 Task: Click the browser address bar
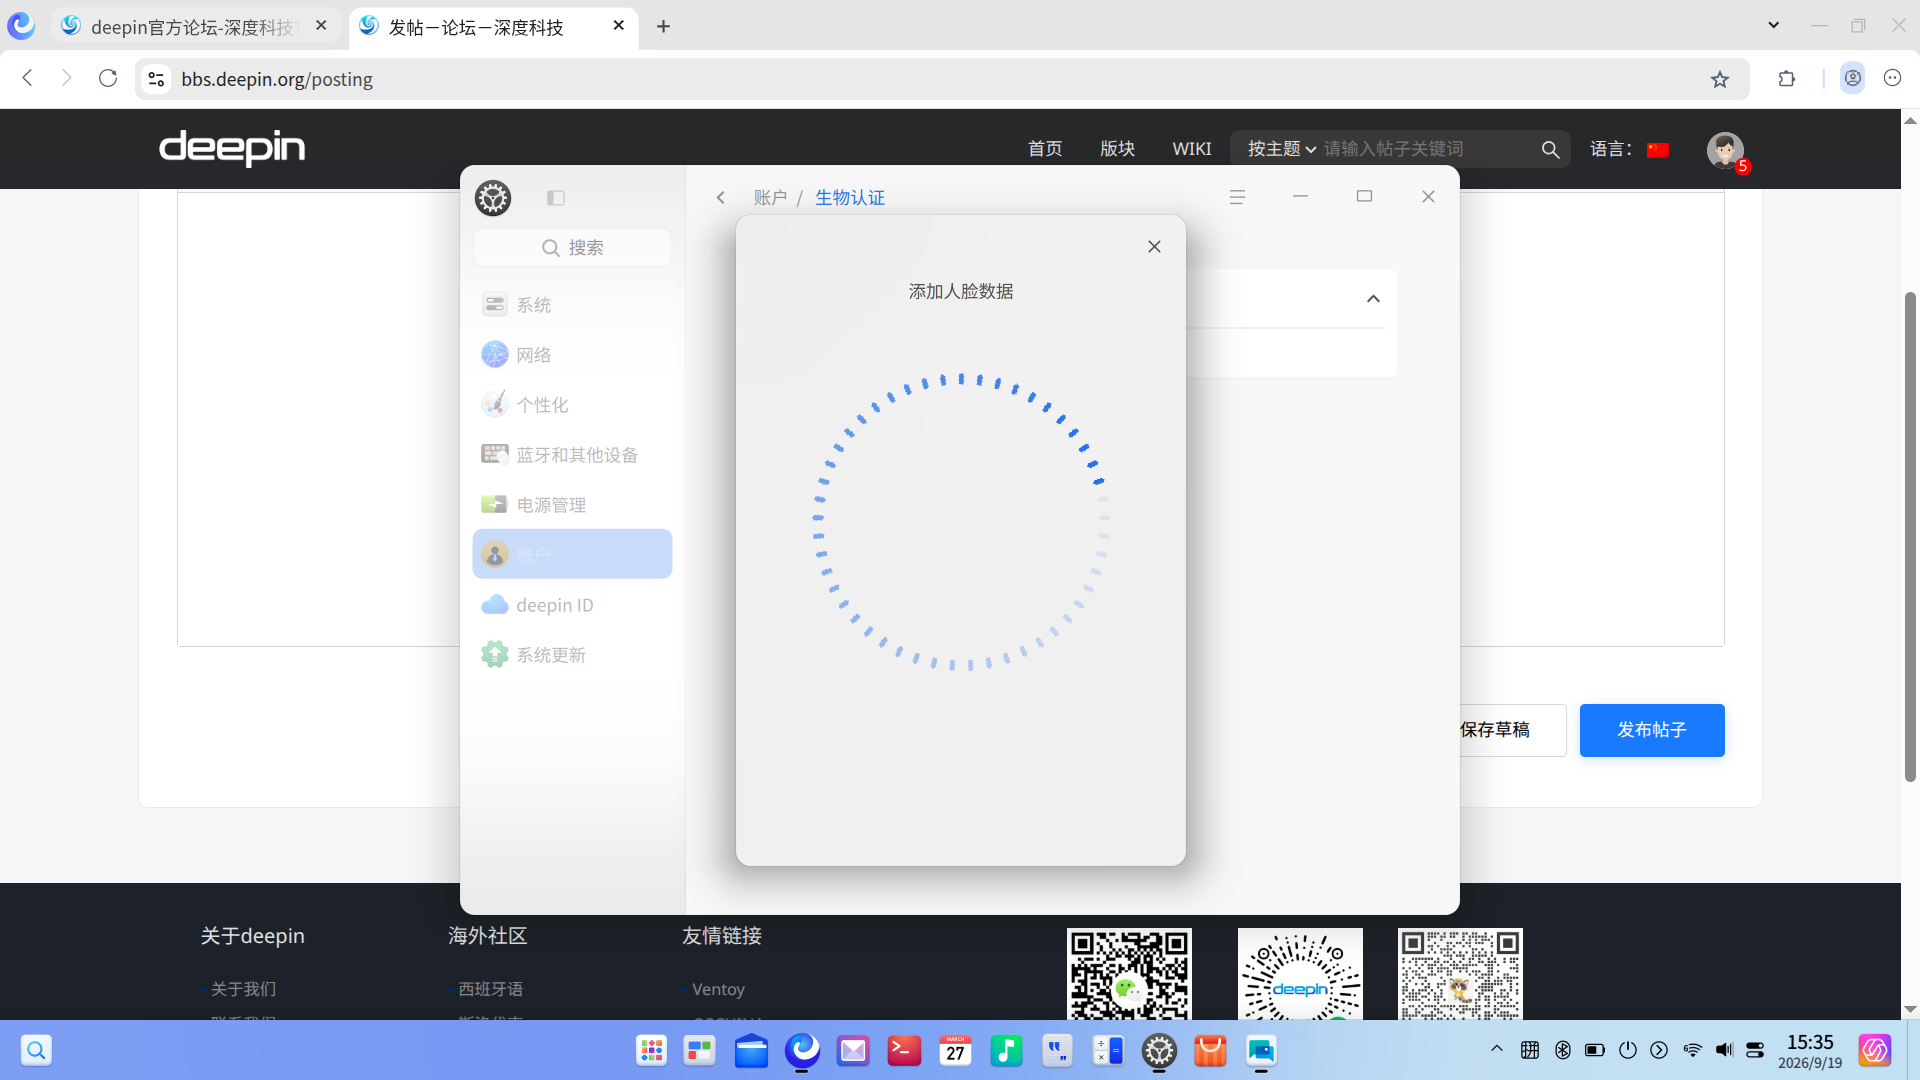[940, 79]
